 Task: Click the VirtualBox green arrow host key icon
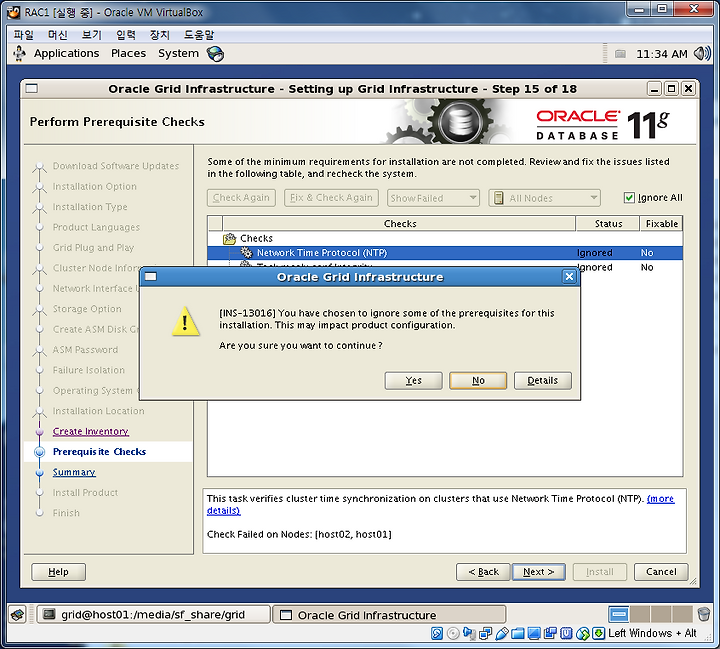tap(598, 633)
